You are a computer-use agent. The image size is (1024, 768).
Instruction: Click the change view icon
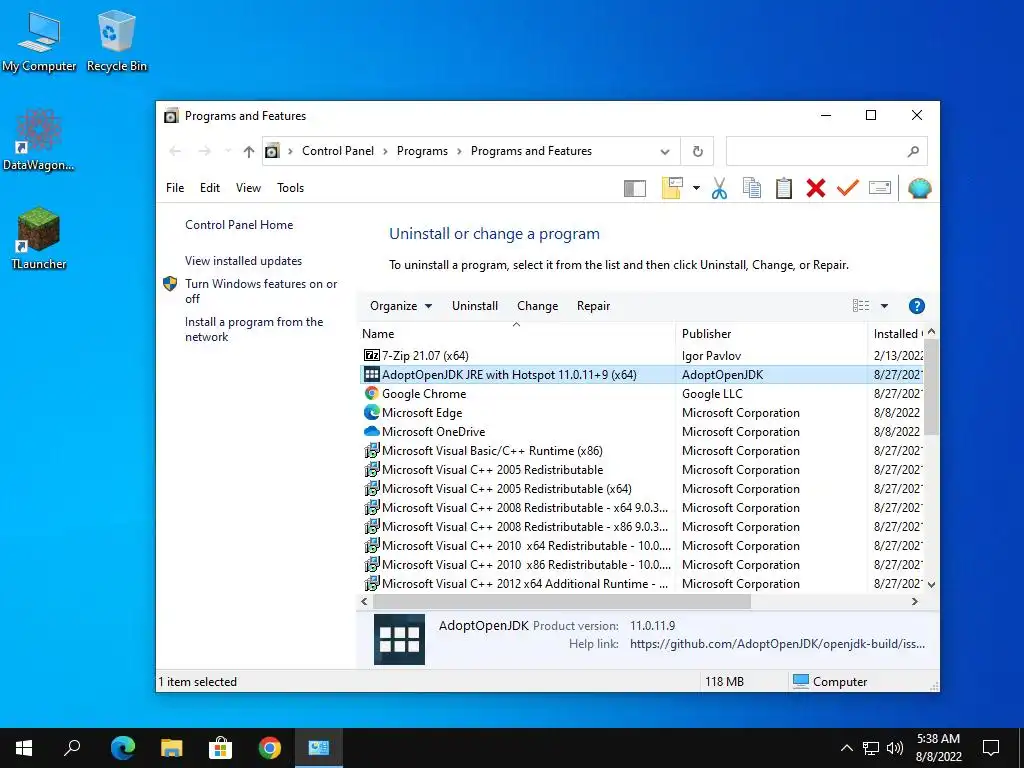click(861, 306)
